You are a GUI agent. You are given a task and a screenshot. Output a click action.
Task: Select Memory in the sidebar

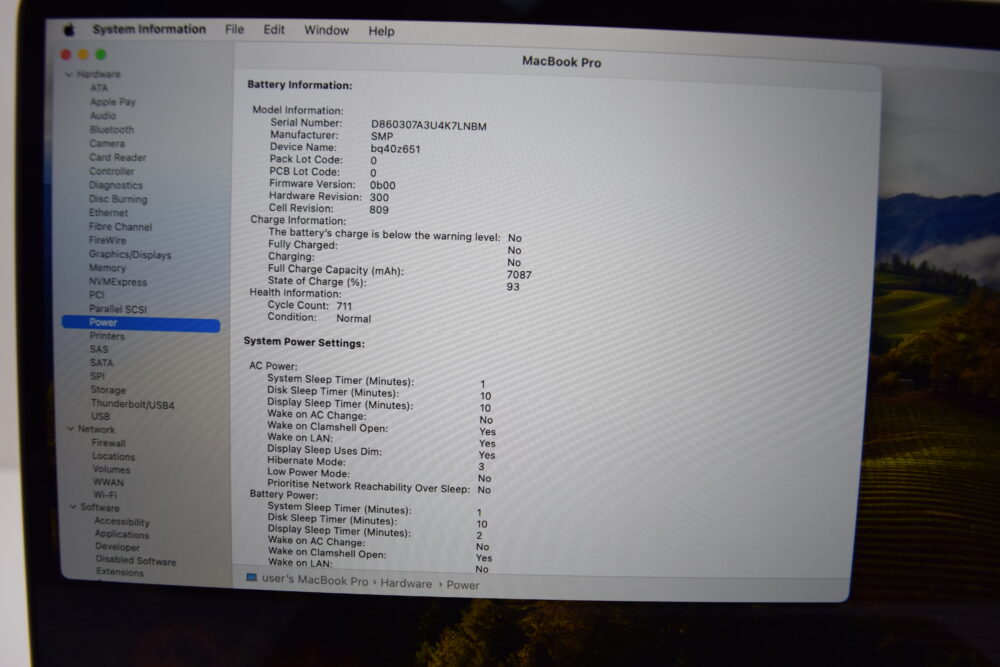click(x=107, y=268)
